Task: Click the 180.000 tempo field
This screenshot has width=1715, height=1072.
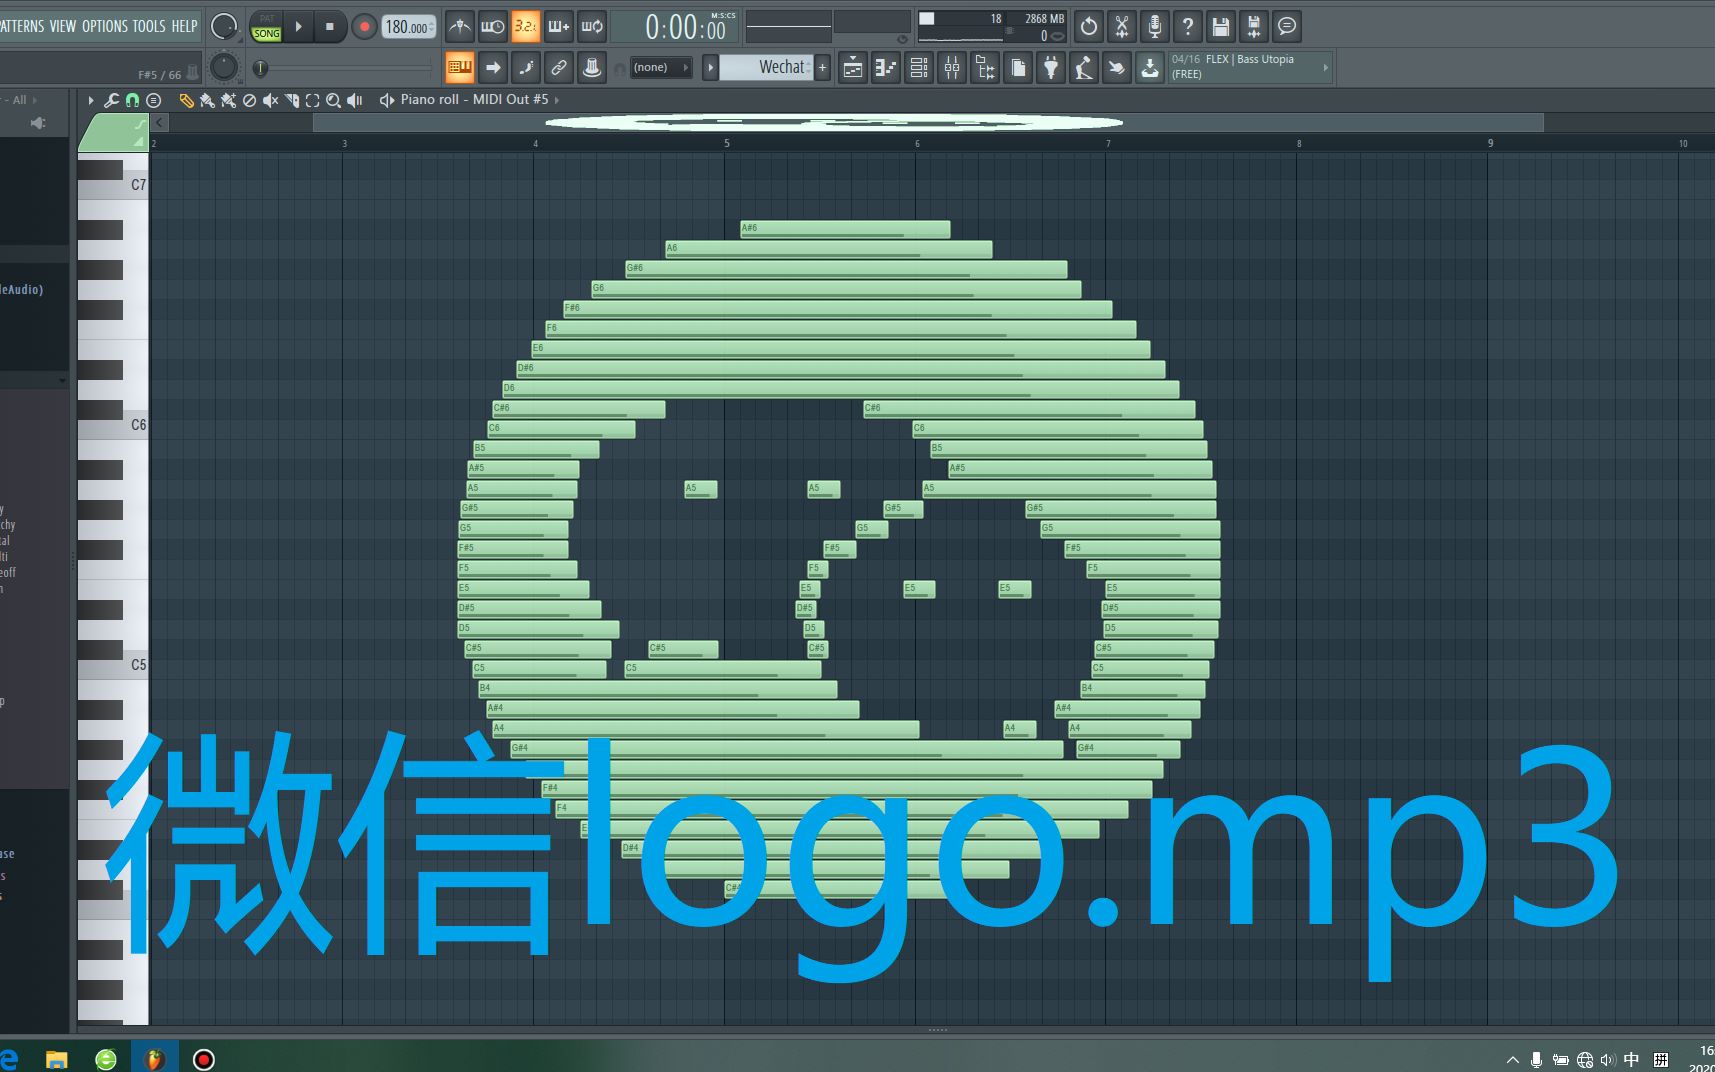Action: (x=408, y=27)
